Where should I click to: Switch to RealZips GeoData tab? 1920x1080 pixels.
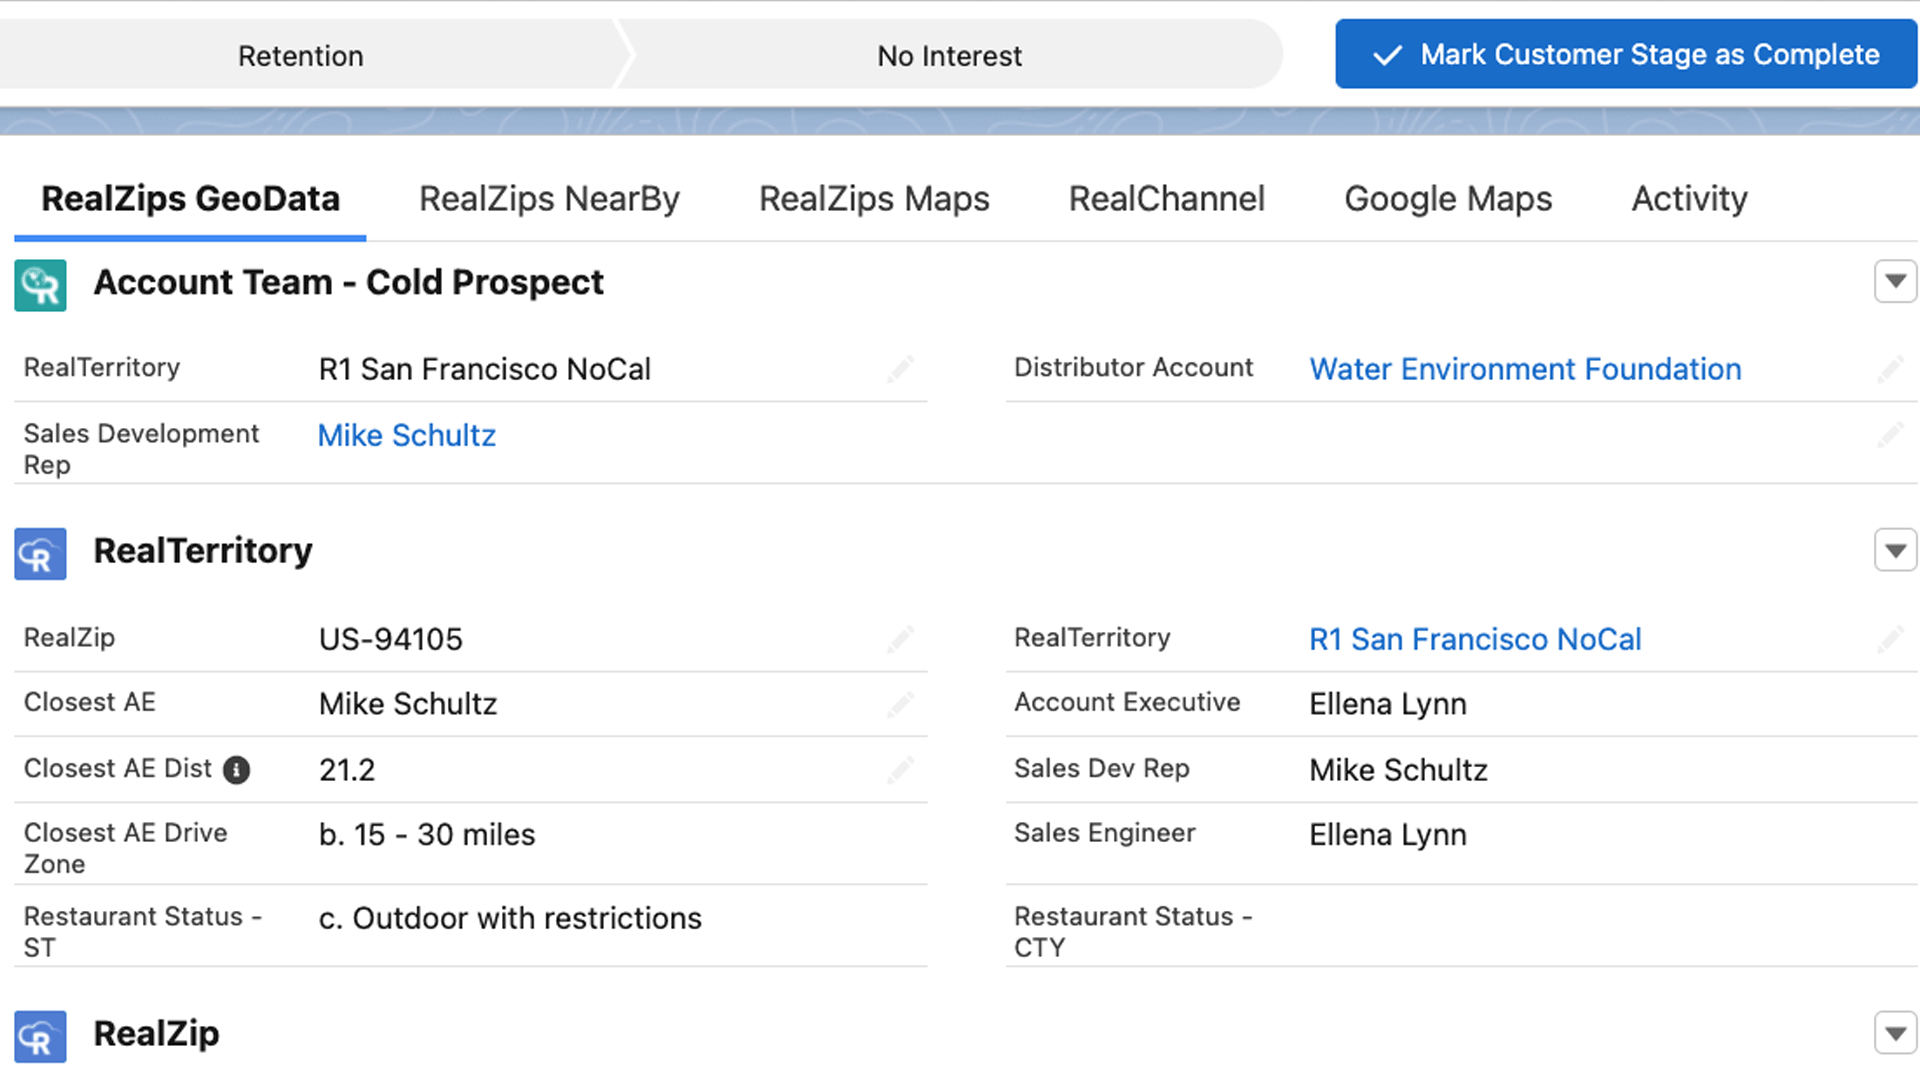point(190,198)
